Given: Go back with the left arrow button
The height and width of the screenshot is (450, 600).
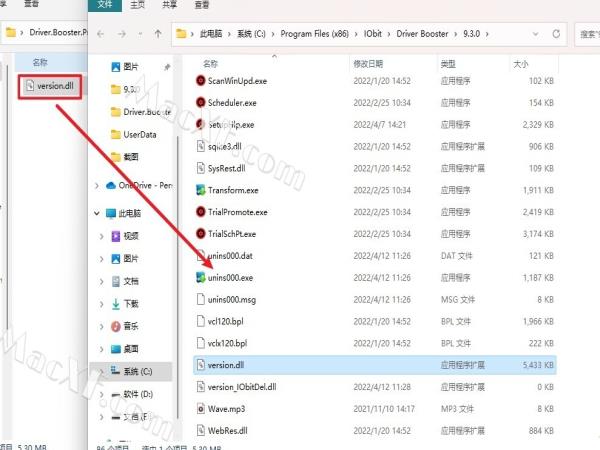Looking at the screenshot, I should (x=101, y=34).
